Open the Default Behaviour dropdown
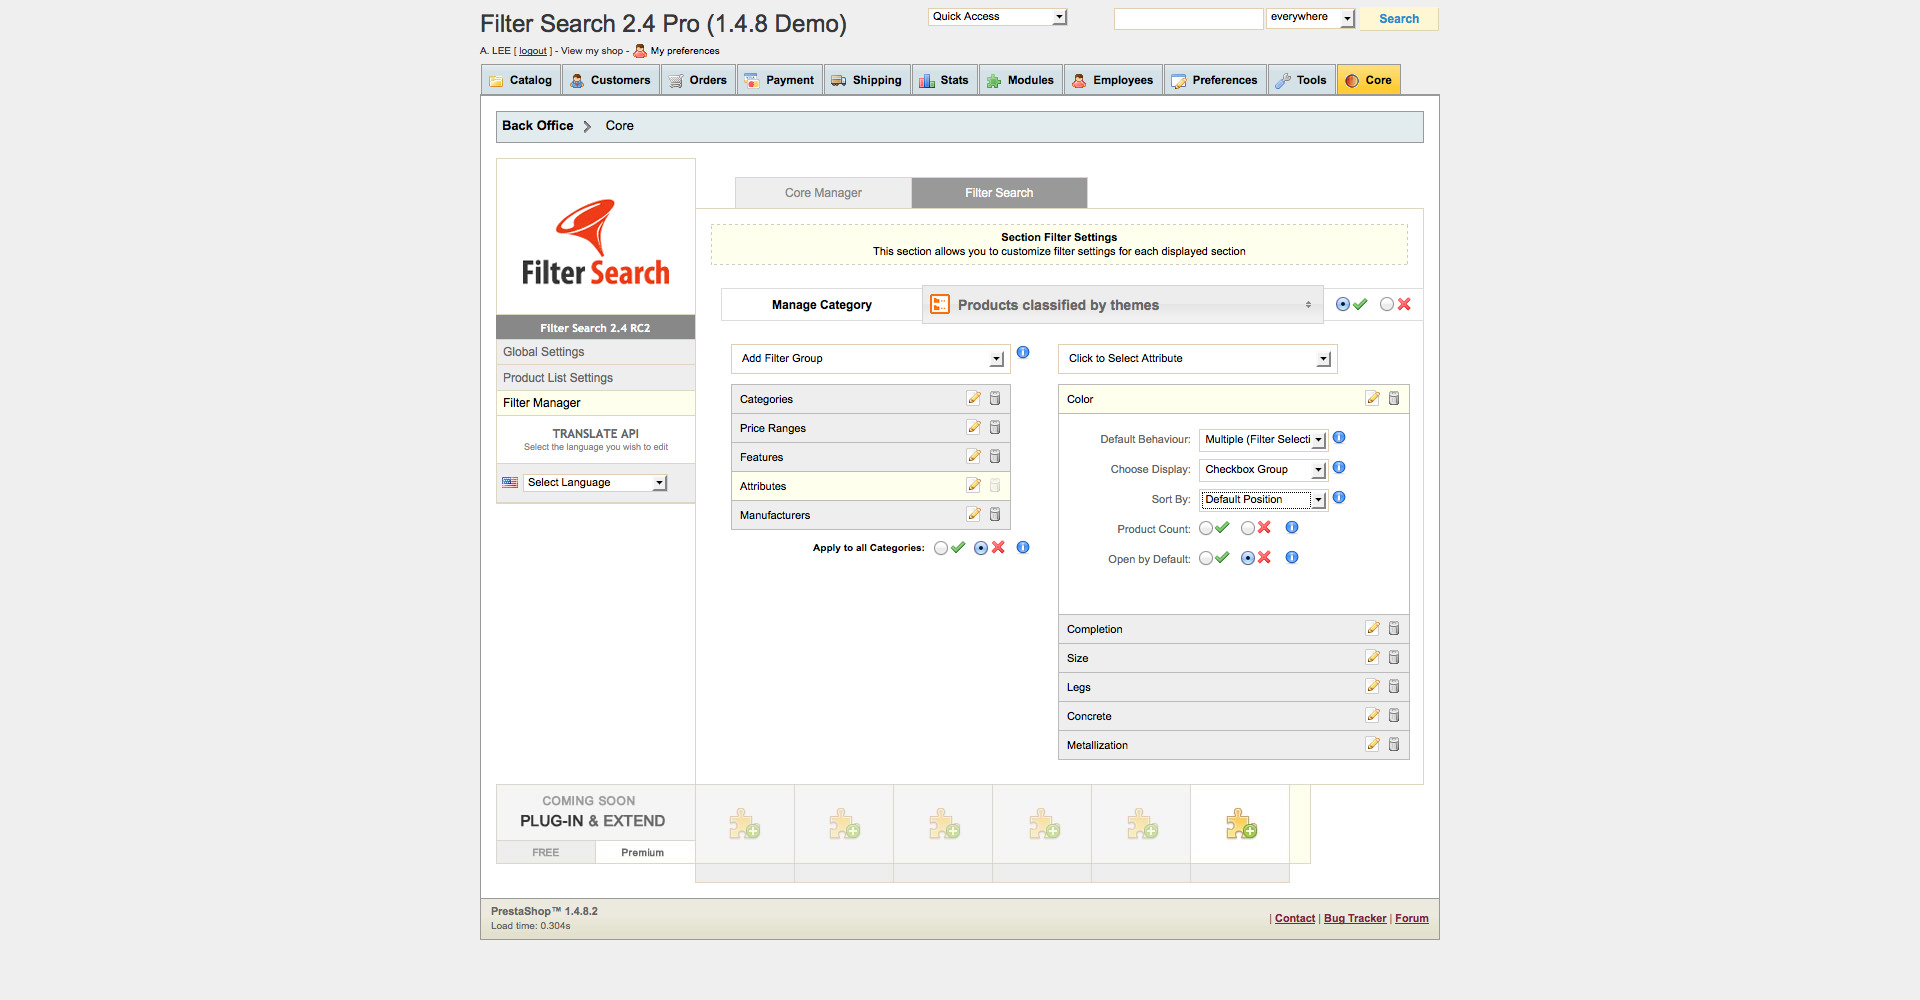The height and width of the screenshot is (1000, 1920). 1263,439
